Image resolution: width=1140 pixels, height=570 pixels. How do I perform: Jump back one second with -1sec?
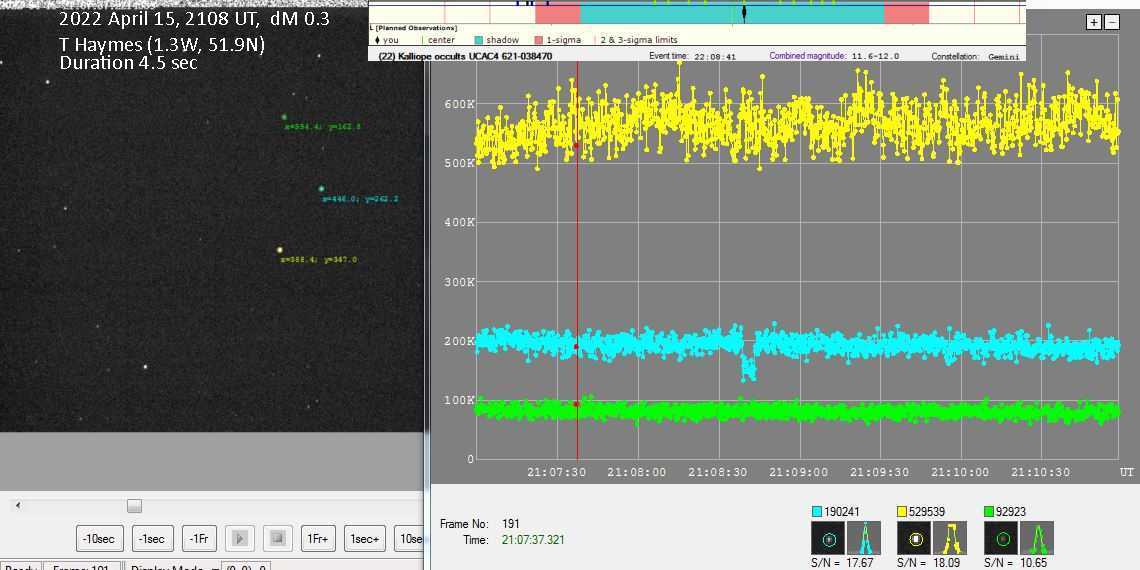152,539
